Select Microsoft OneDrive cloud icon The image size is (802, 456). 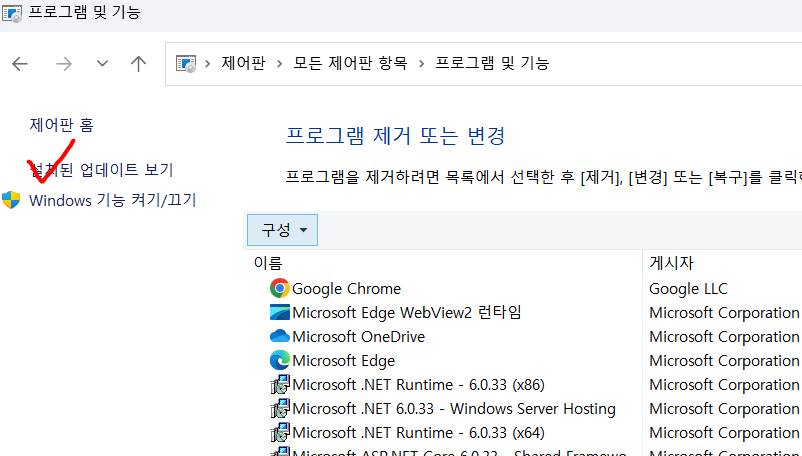coord(280,336)
